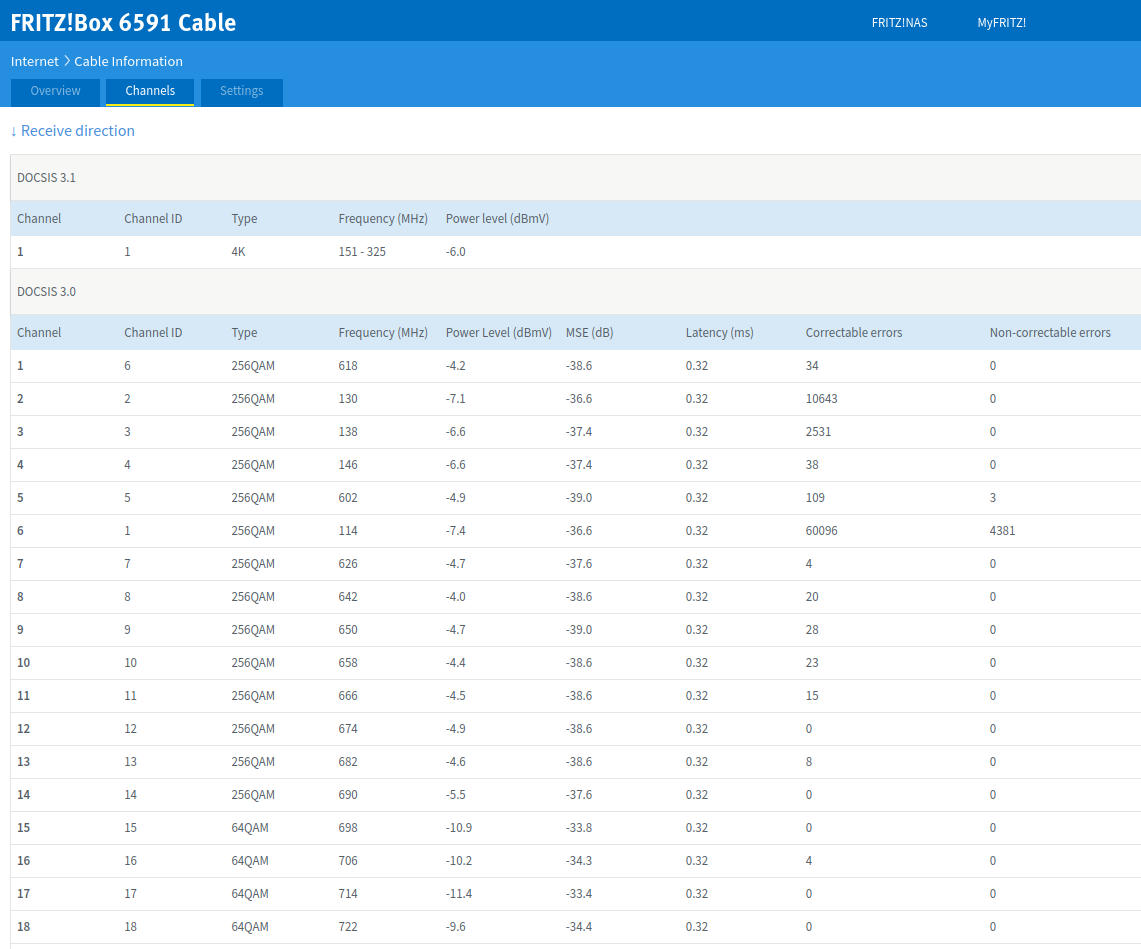This screenshot has width=1141, height=949.
Task: Click the FRITZ!Box 6591 Cable title
Action: click(x=123, y=23)
